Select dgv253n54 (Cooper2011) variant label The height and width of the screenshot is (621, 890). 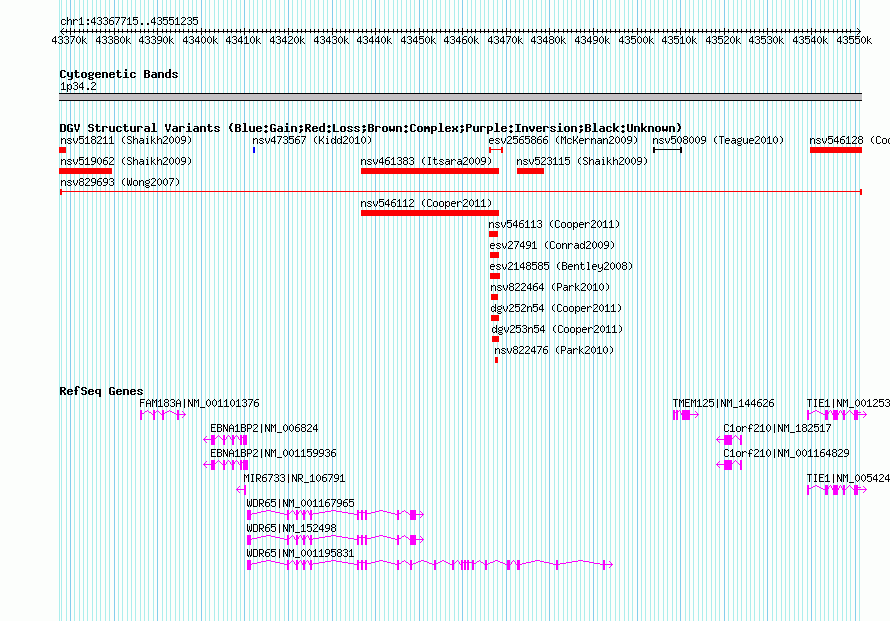(x=557, y=329)
